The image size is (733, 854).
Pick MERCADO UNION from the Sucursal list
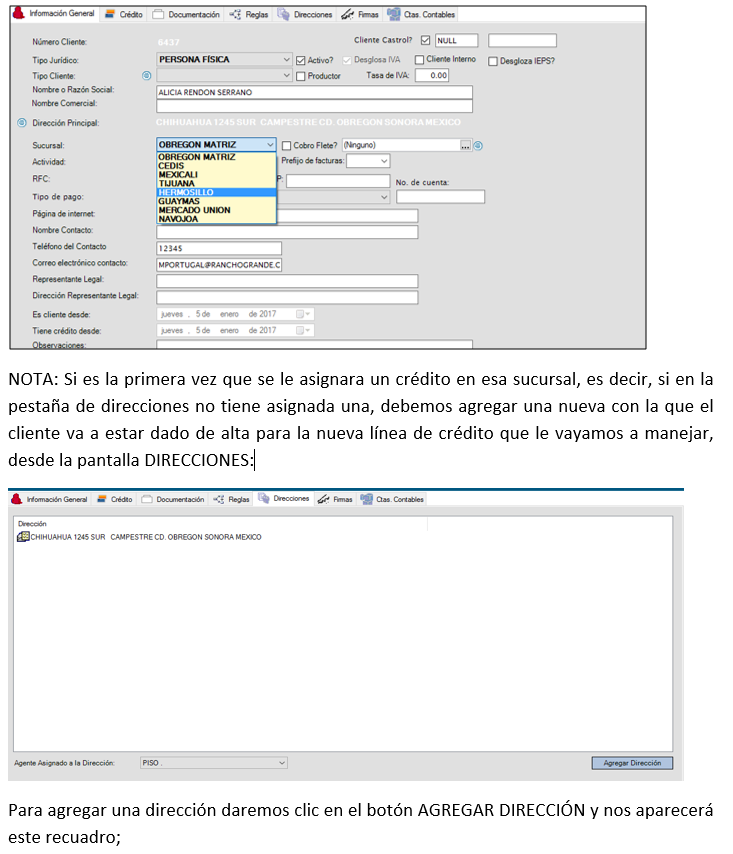pyautogui.click(x=216, y=210)
